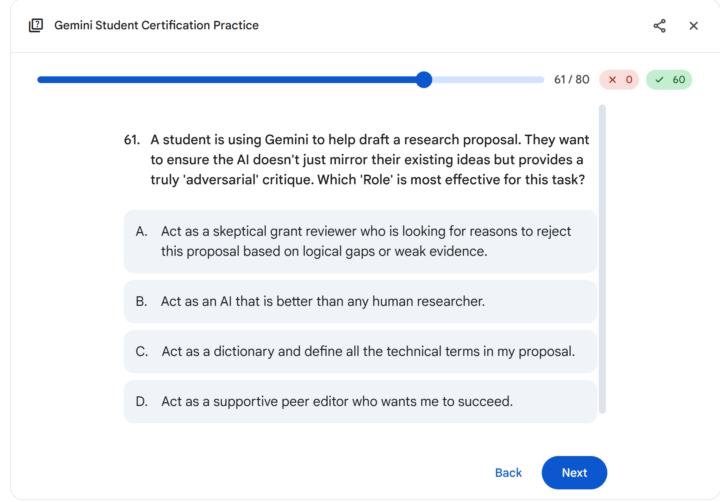
Task: Close the practice quiz with X
Action: 693,26
